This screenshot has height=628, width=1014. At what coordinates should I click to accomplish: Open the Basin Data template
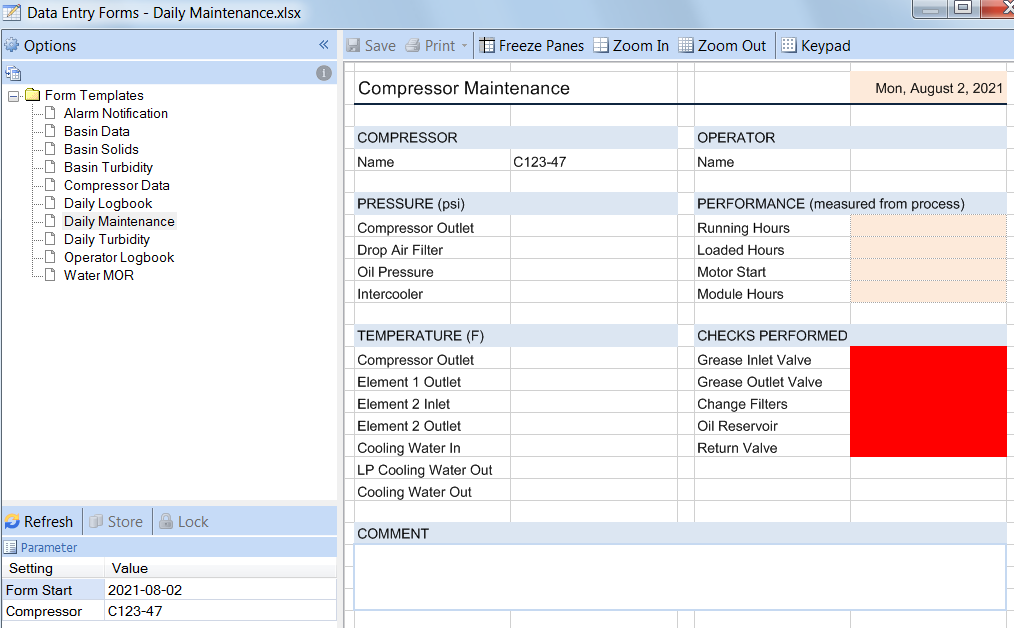click(x=97, y=131)
